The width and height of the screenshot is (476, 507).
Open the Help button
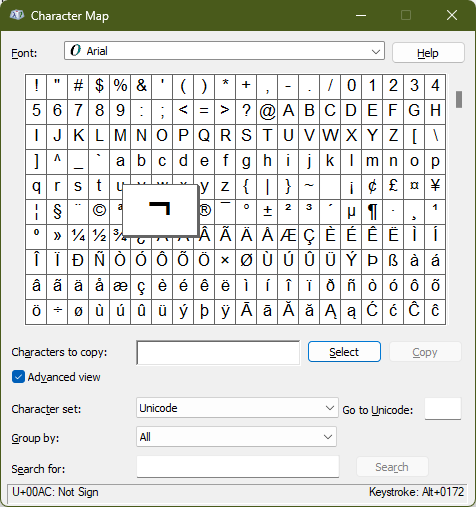pyautogui.click(x=428, y=53)
